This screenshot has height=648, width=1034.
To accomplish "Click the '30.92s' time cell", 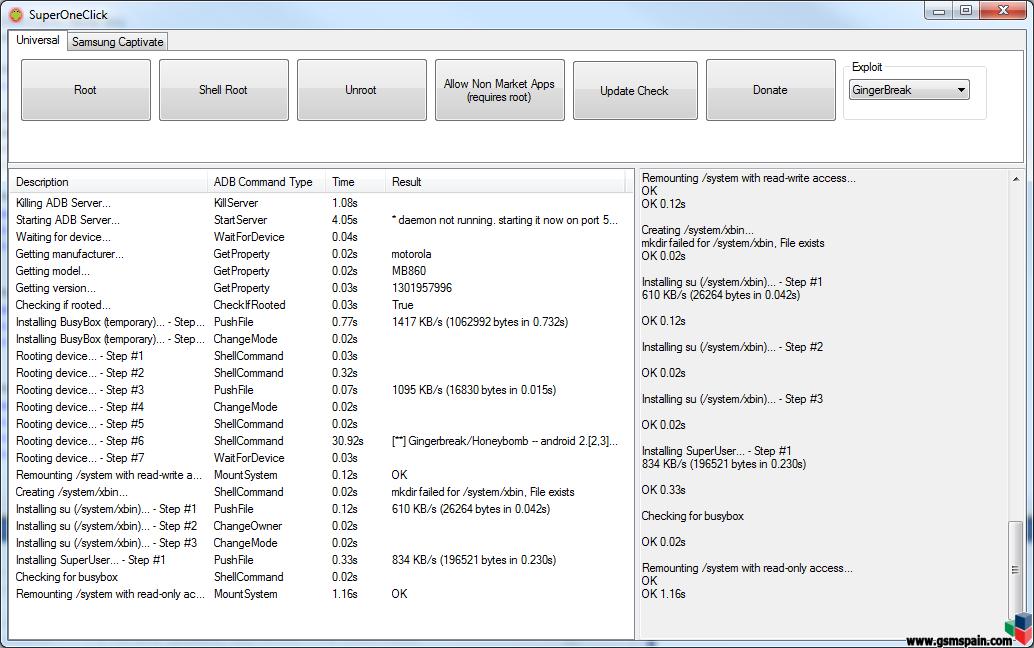I will coord(348,441).
